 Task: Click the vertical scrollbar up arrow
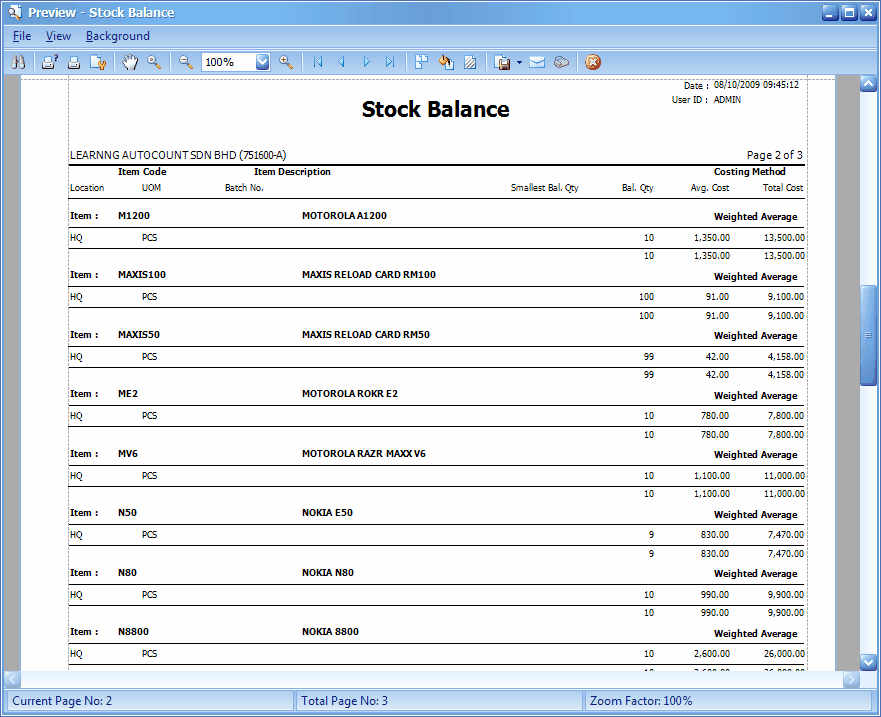868,84
